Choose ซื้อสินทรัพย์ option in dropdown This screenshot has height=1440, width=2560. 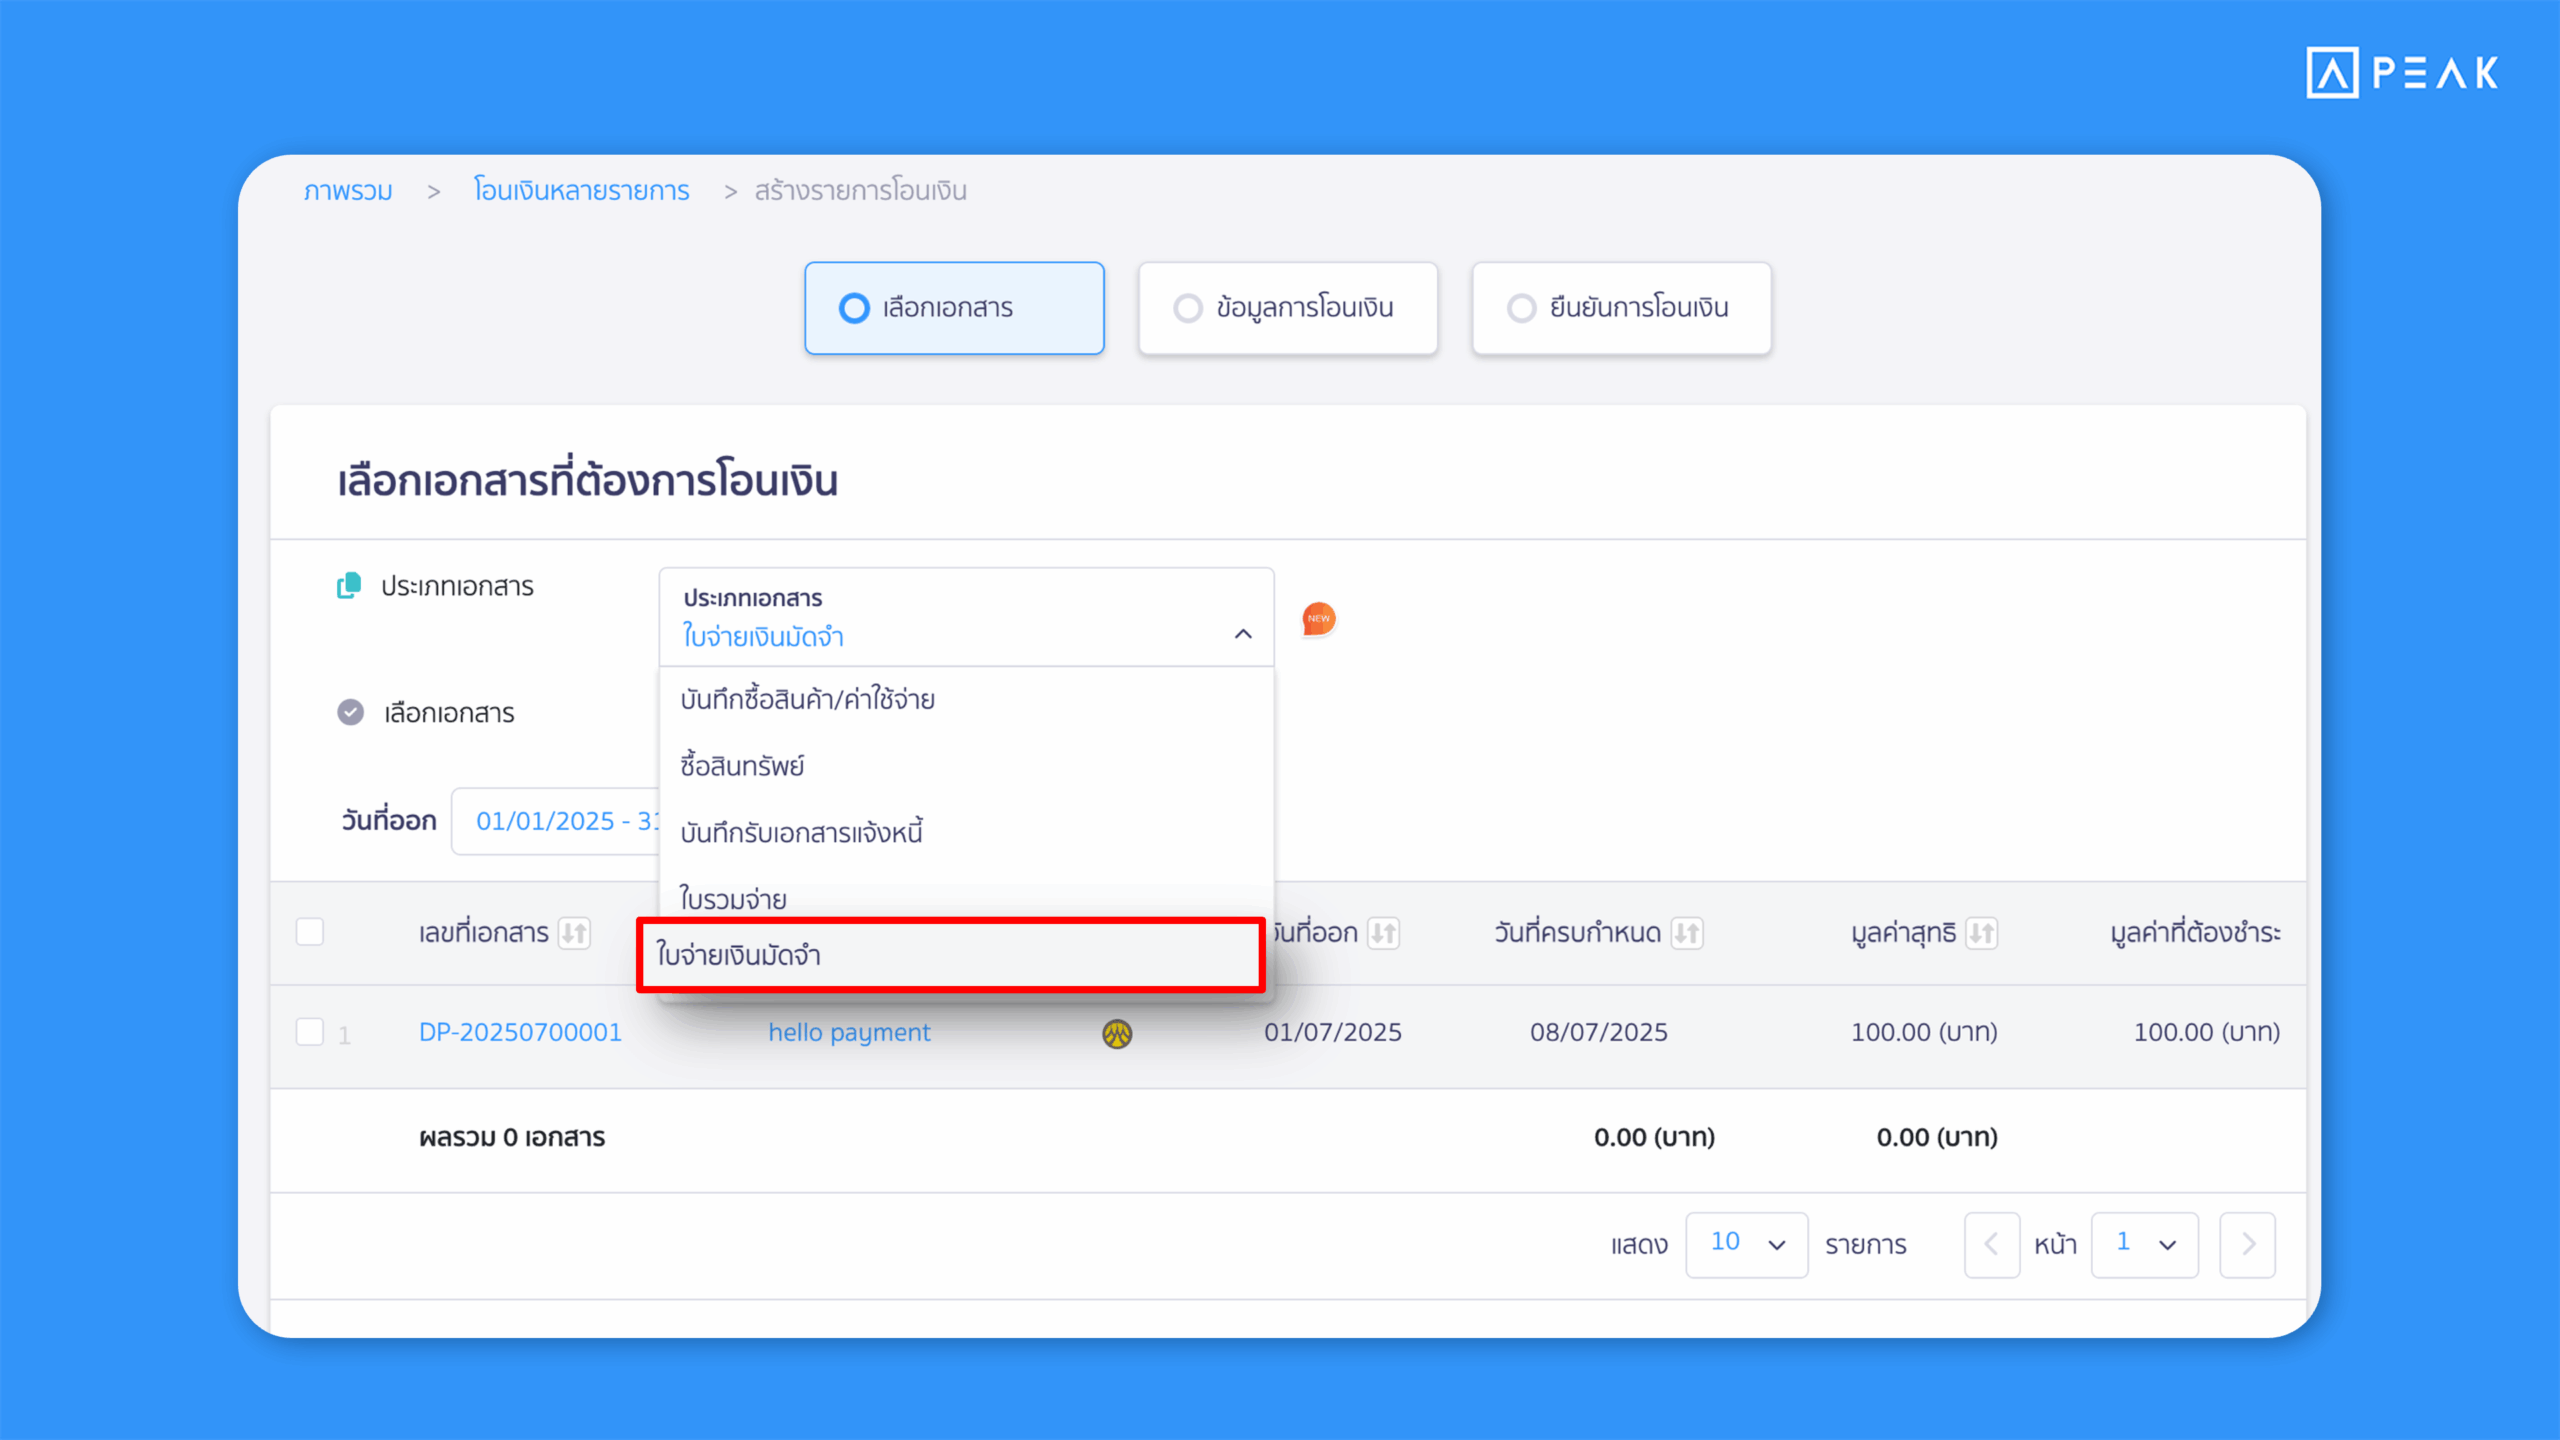point(743,767)
